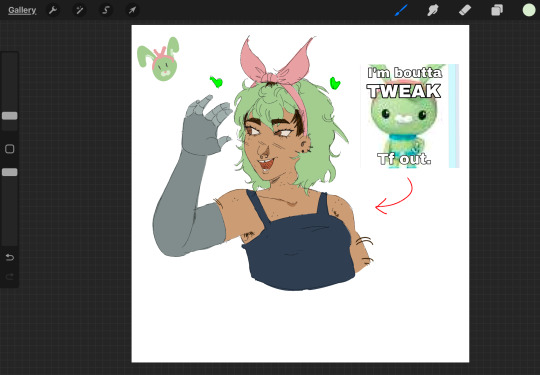The image size is (540, 375).
Task: Open the Adjustments magic wand menu
Action: (80, 10)
